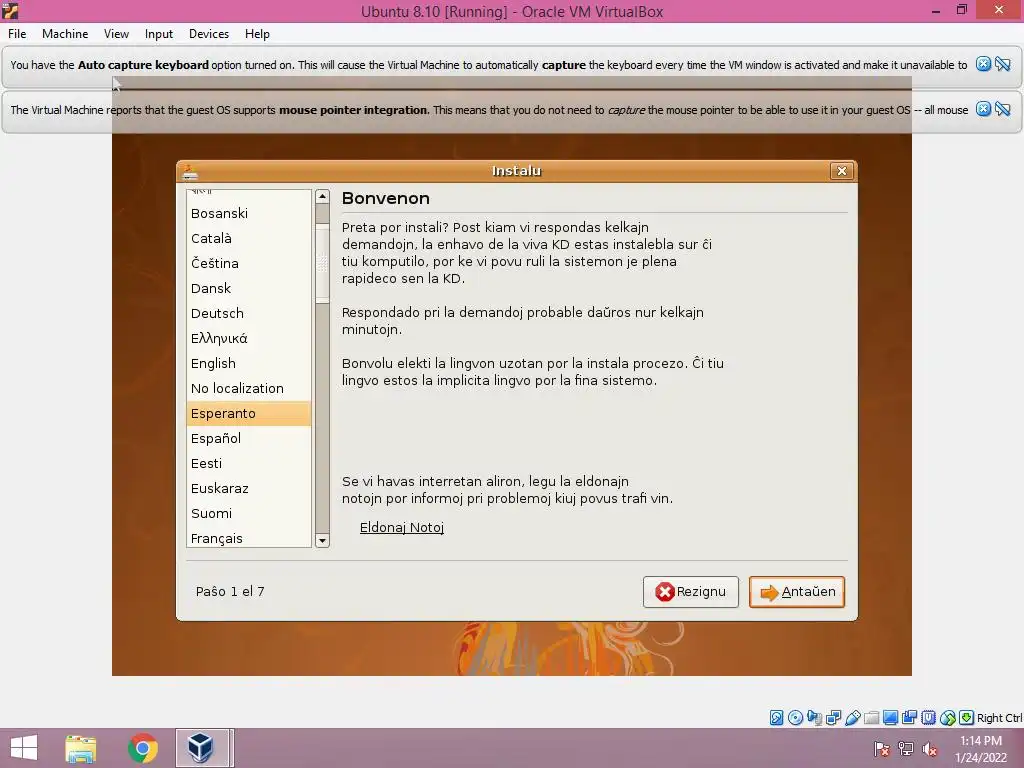This screenshot has width=1024, height=768.
Task: Select Deutsch in the language list
Action: point(249,313)
